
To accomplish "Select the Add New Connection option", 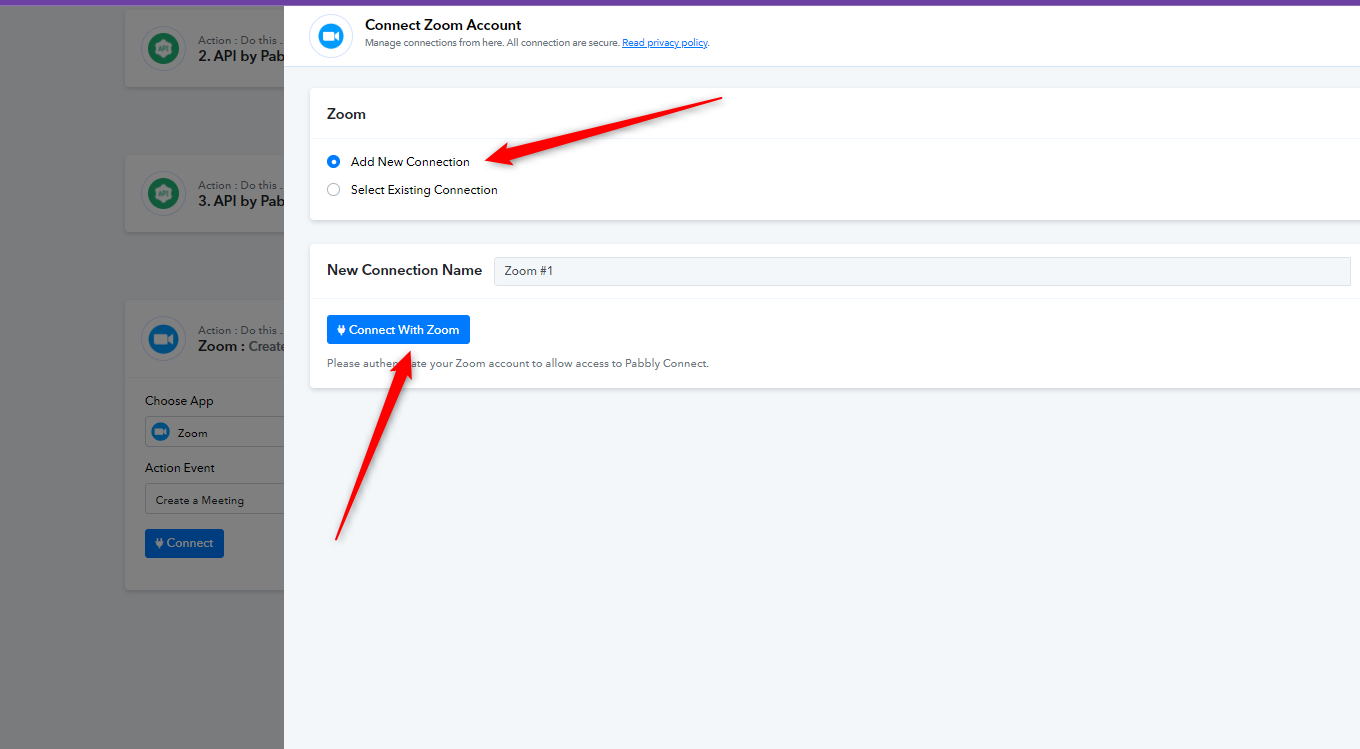I will tap(334, 162).
